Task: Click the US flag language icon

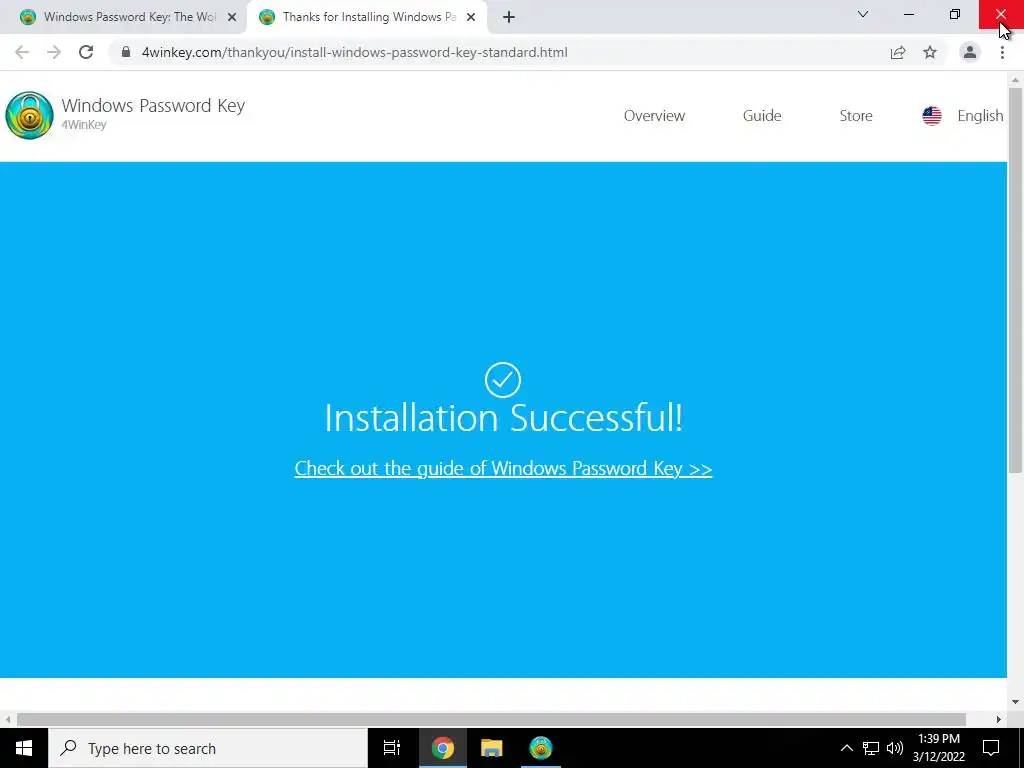Action: click(932, 116)
